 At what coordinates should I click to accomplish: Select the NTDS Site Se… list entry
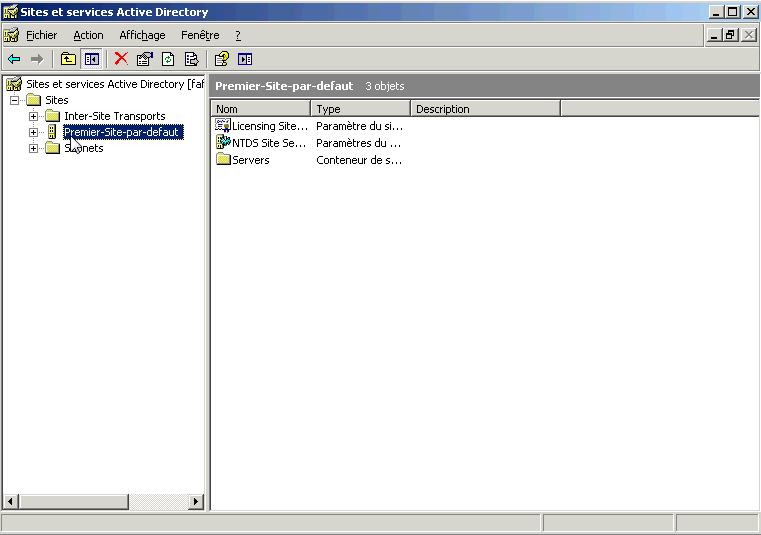click(x=269, y=143)
